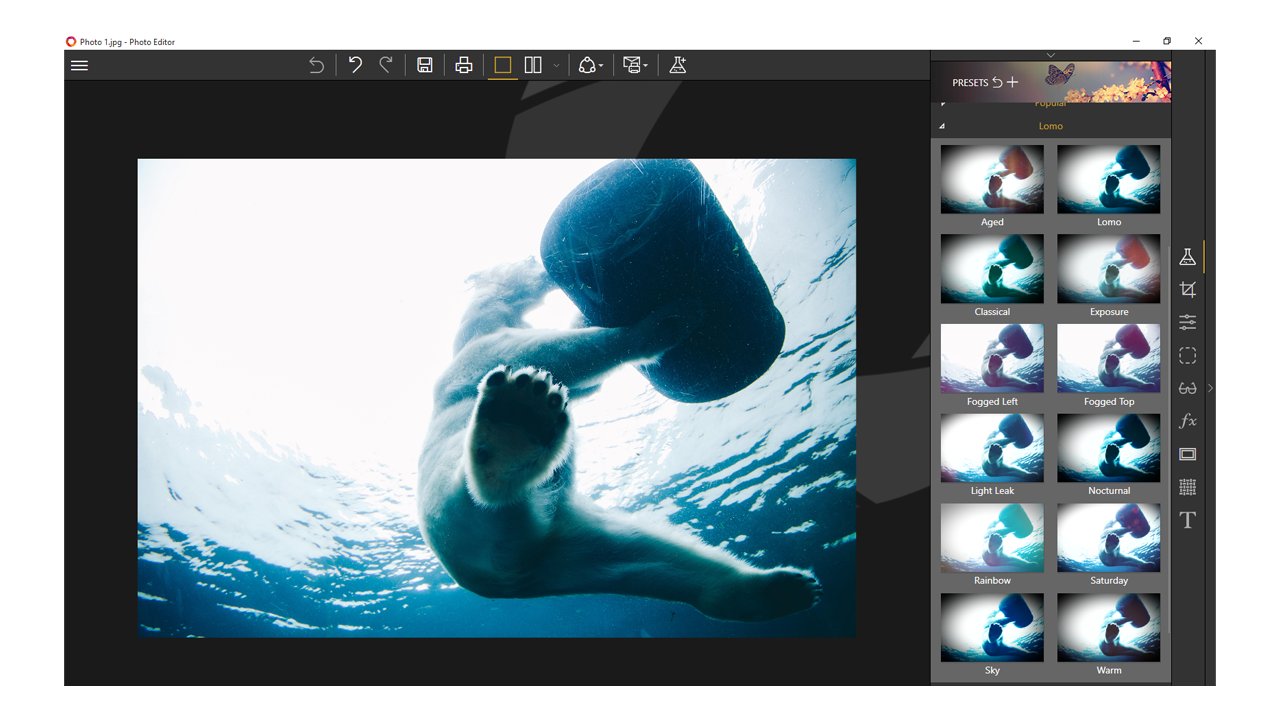
Task: Pick the Sky preset thumbnail
Action: [x=992, y=628]
